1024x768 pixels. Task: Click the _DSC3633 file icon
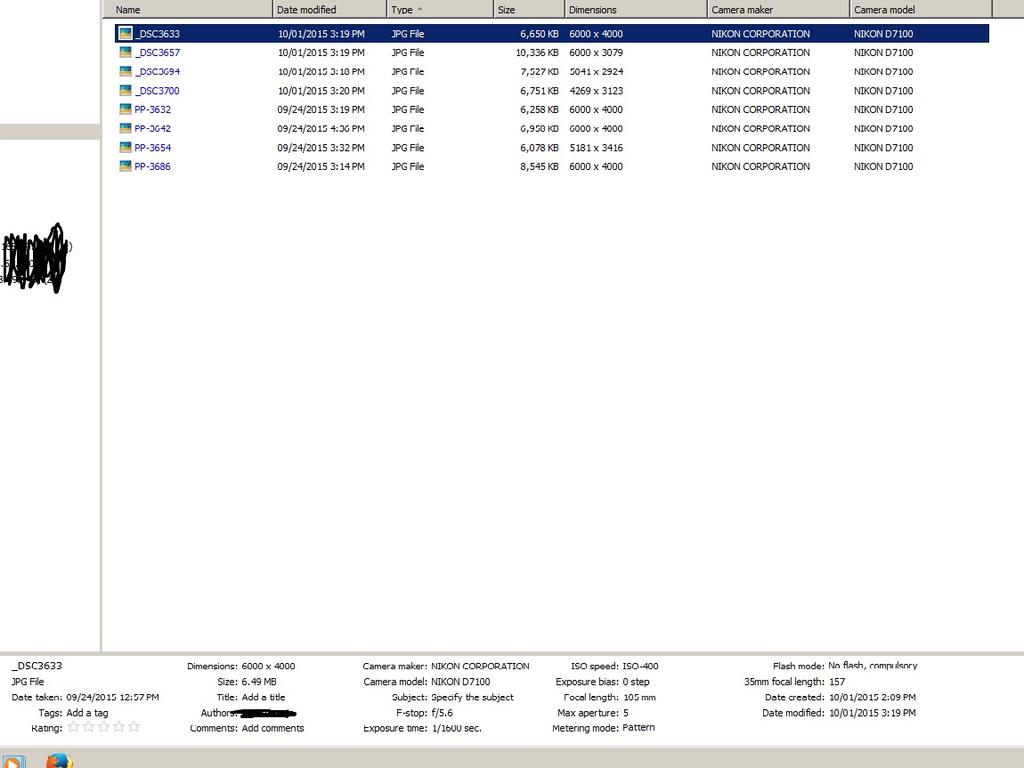pyautogui.click(x=125, y=34)
